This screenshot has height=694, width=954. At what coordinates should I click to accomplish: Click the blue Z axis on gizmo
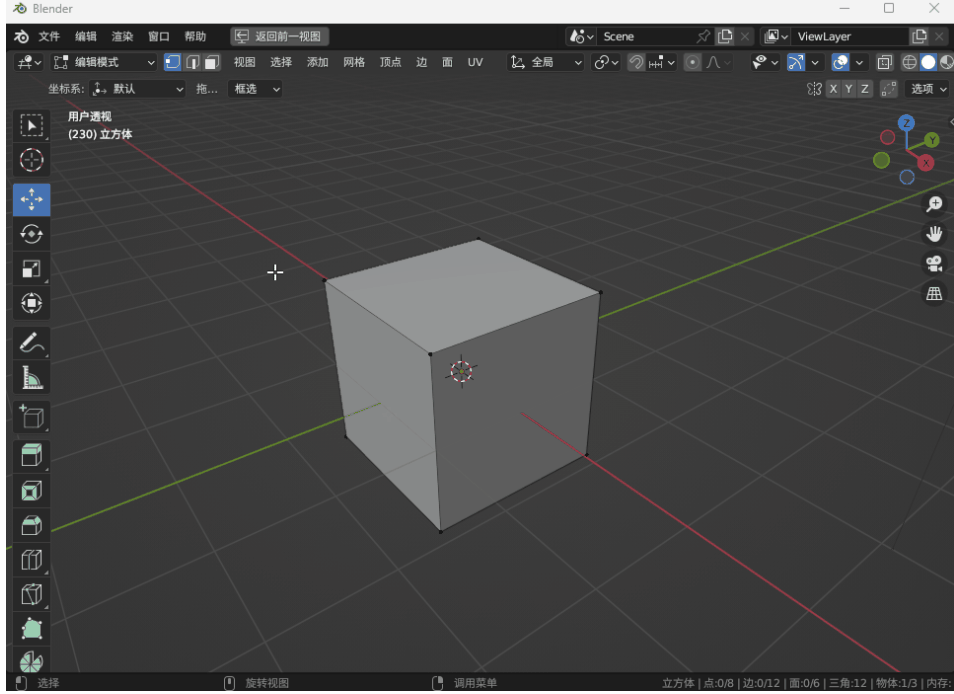click(907, 123)
